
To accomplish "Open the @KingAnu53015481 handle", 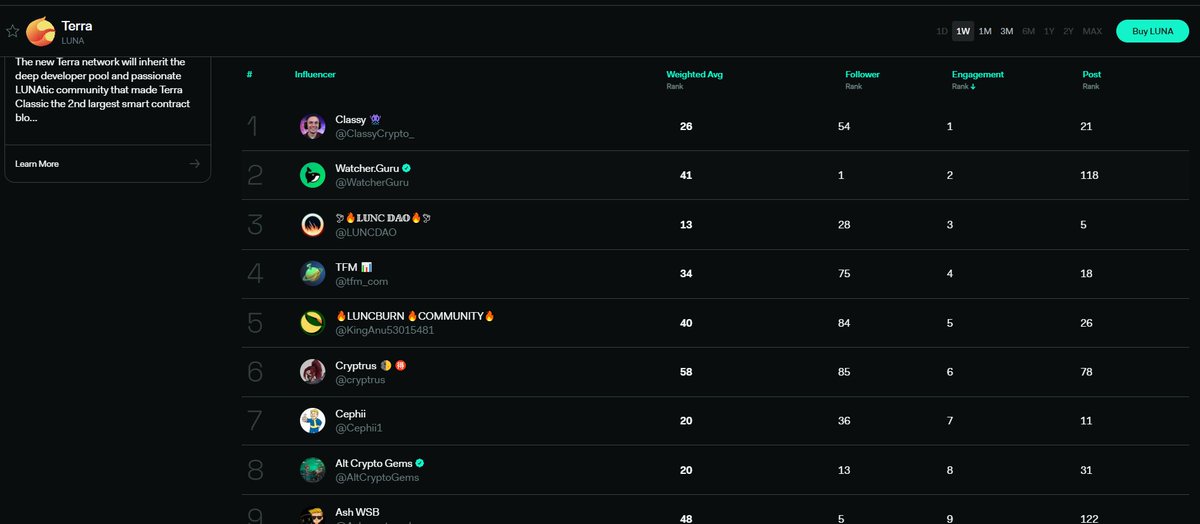I will 384,330.
